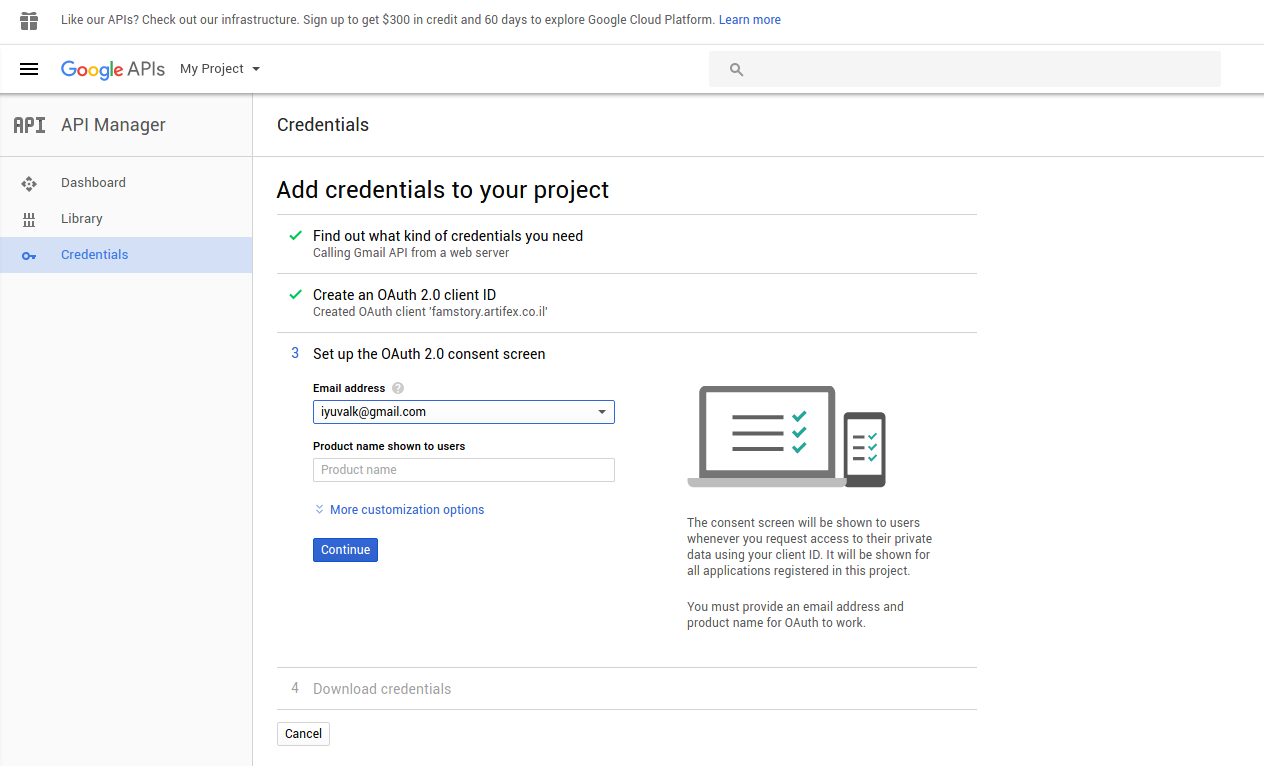
Task: Reopen the Create an OAuth 2.0 client ID step
Action: point(404,295)
